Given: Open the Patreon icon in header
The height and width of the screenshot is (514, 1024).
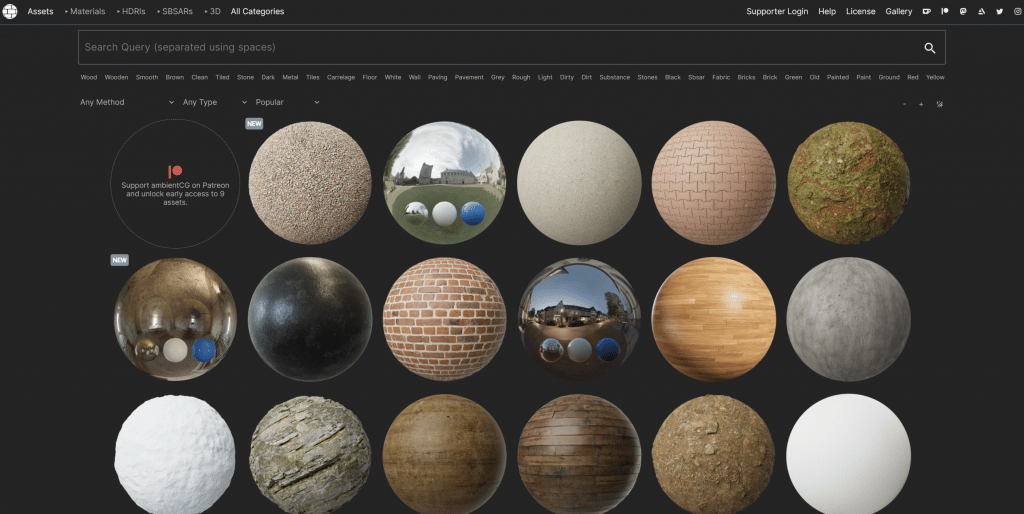Looking at the screenshot, I should pyautogui.click(x=944, y=11).
